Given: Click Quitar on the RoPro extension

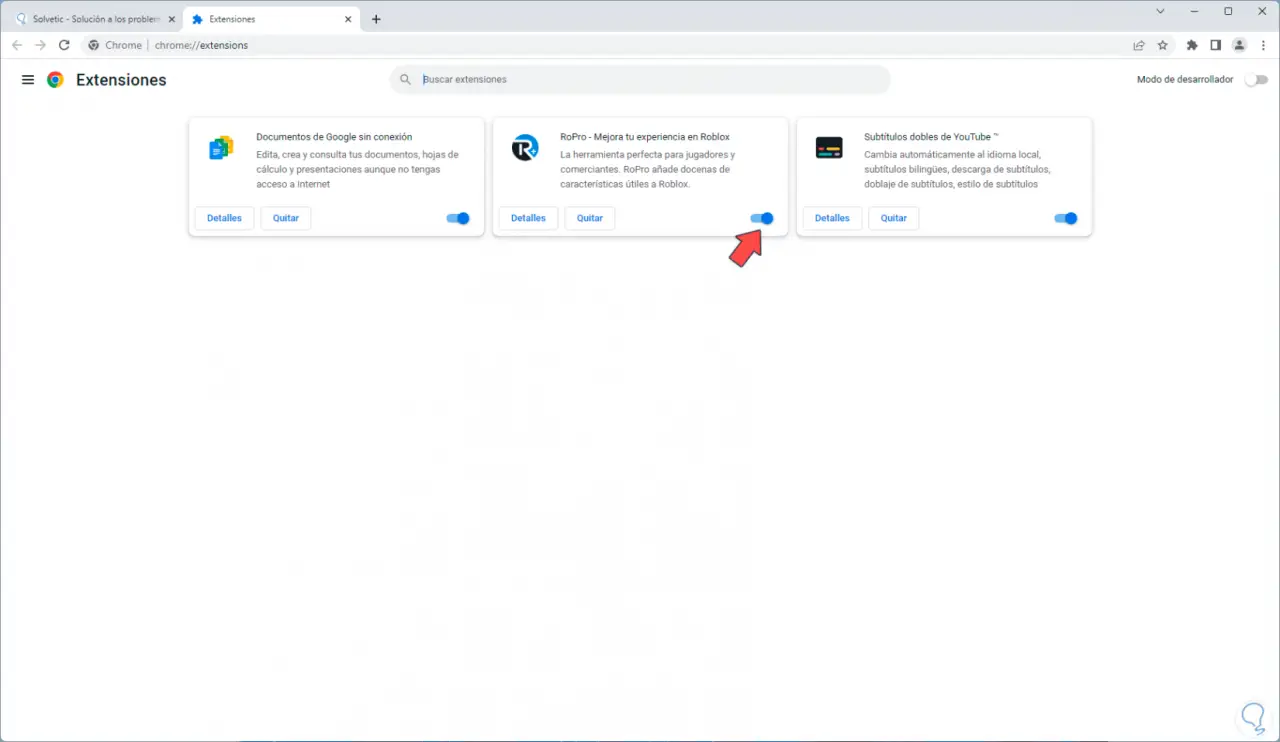Looking at the screenshot, I should [x=590, y=218].
